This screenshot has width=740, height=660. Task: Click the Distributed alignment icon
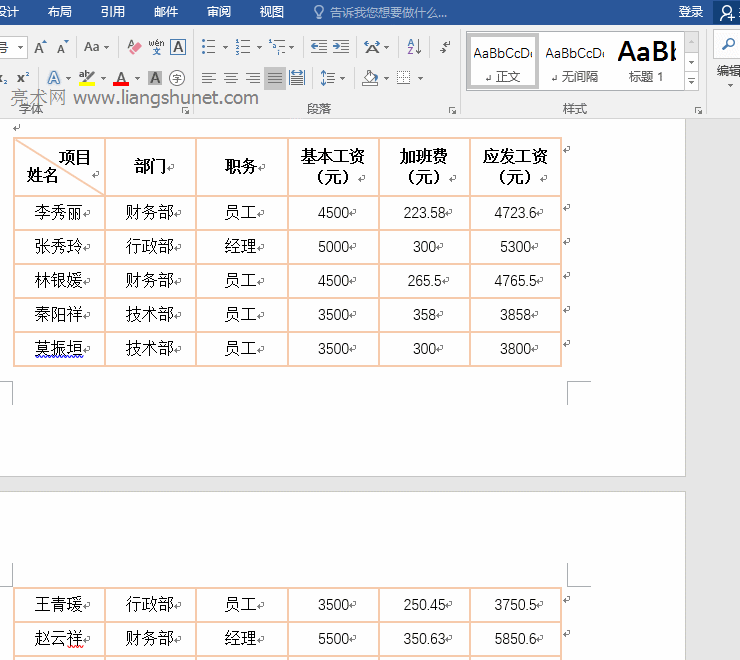[297, 78]
